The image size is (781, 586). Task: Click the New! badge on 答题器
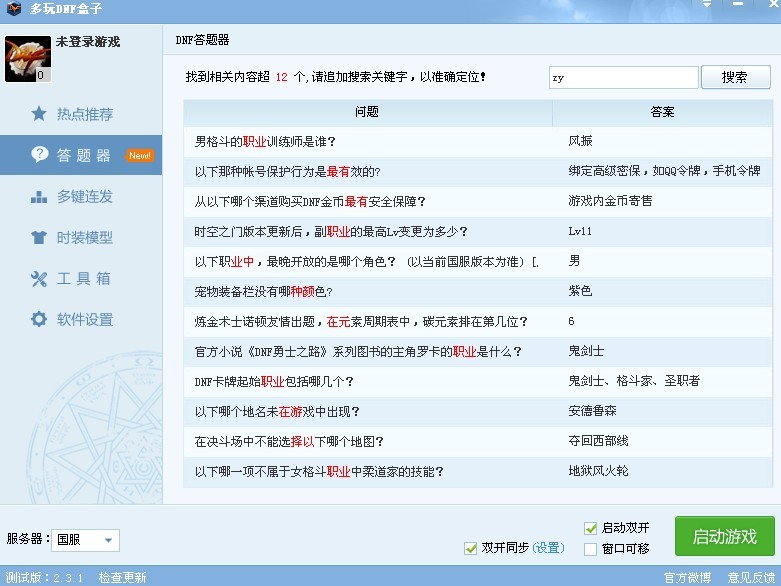(x=139, y=155)
